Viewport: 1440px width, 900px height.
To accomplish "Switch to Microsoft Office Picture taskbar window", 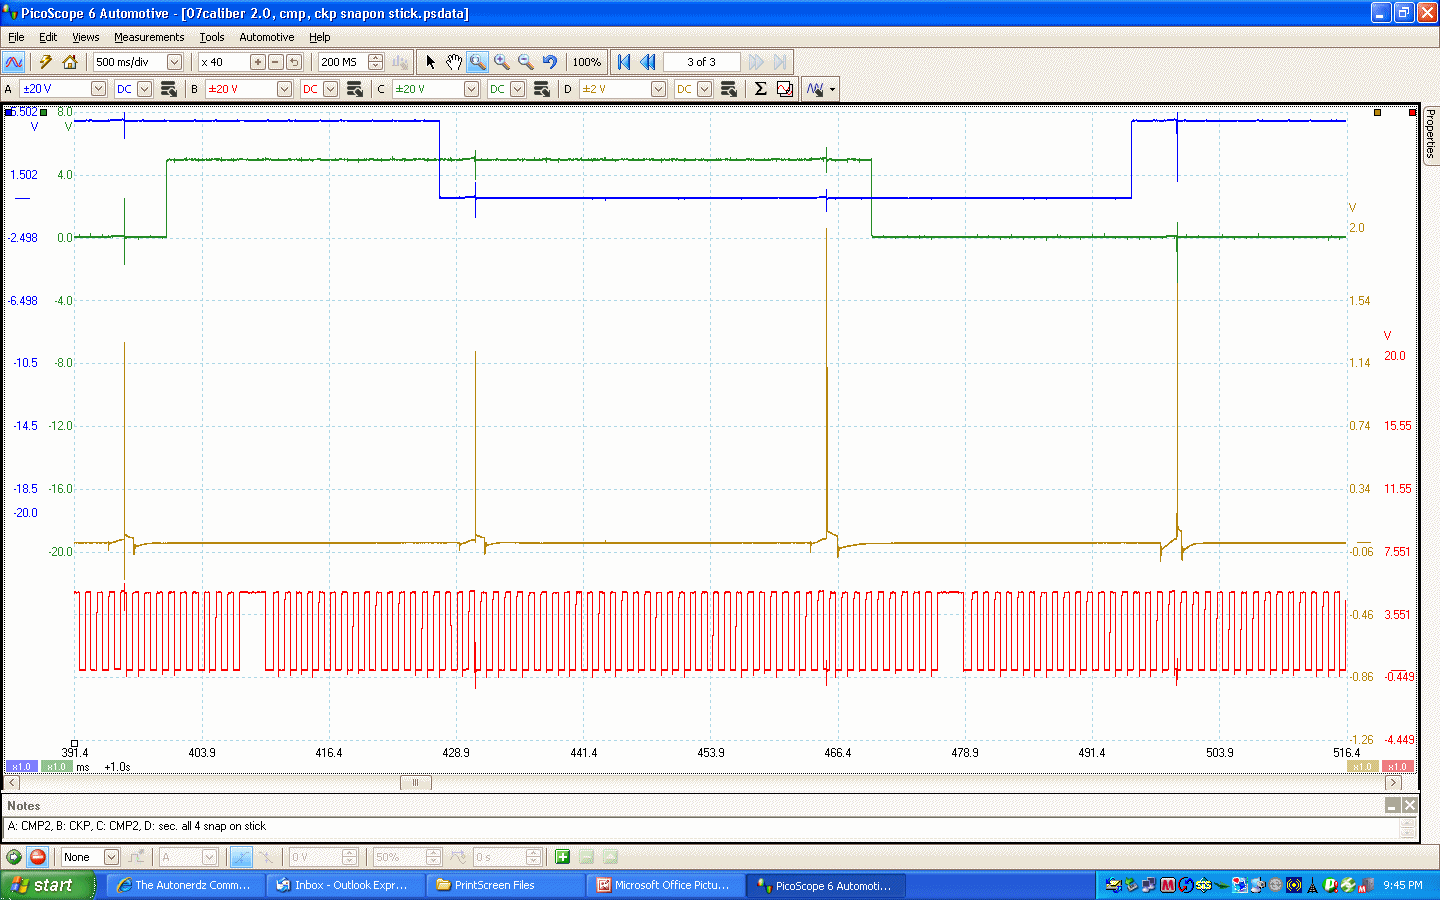I will tap(664, 885).
